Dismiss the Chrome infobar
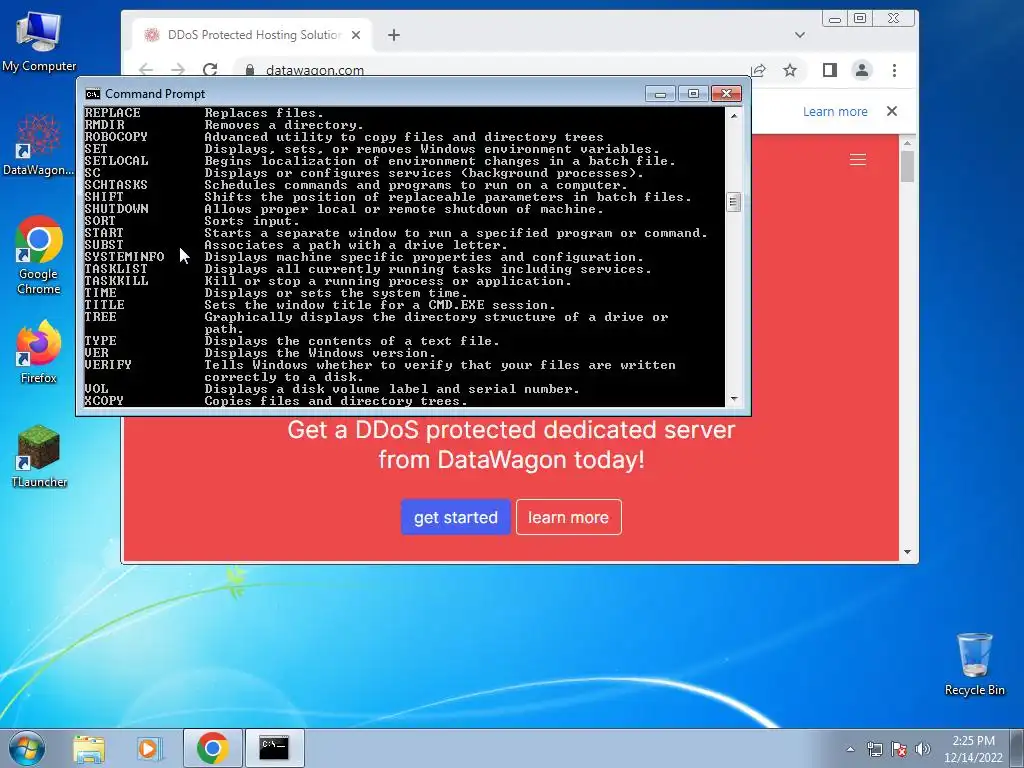 tap(891, 111)
